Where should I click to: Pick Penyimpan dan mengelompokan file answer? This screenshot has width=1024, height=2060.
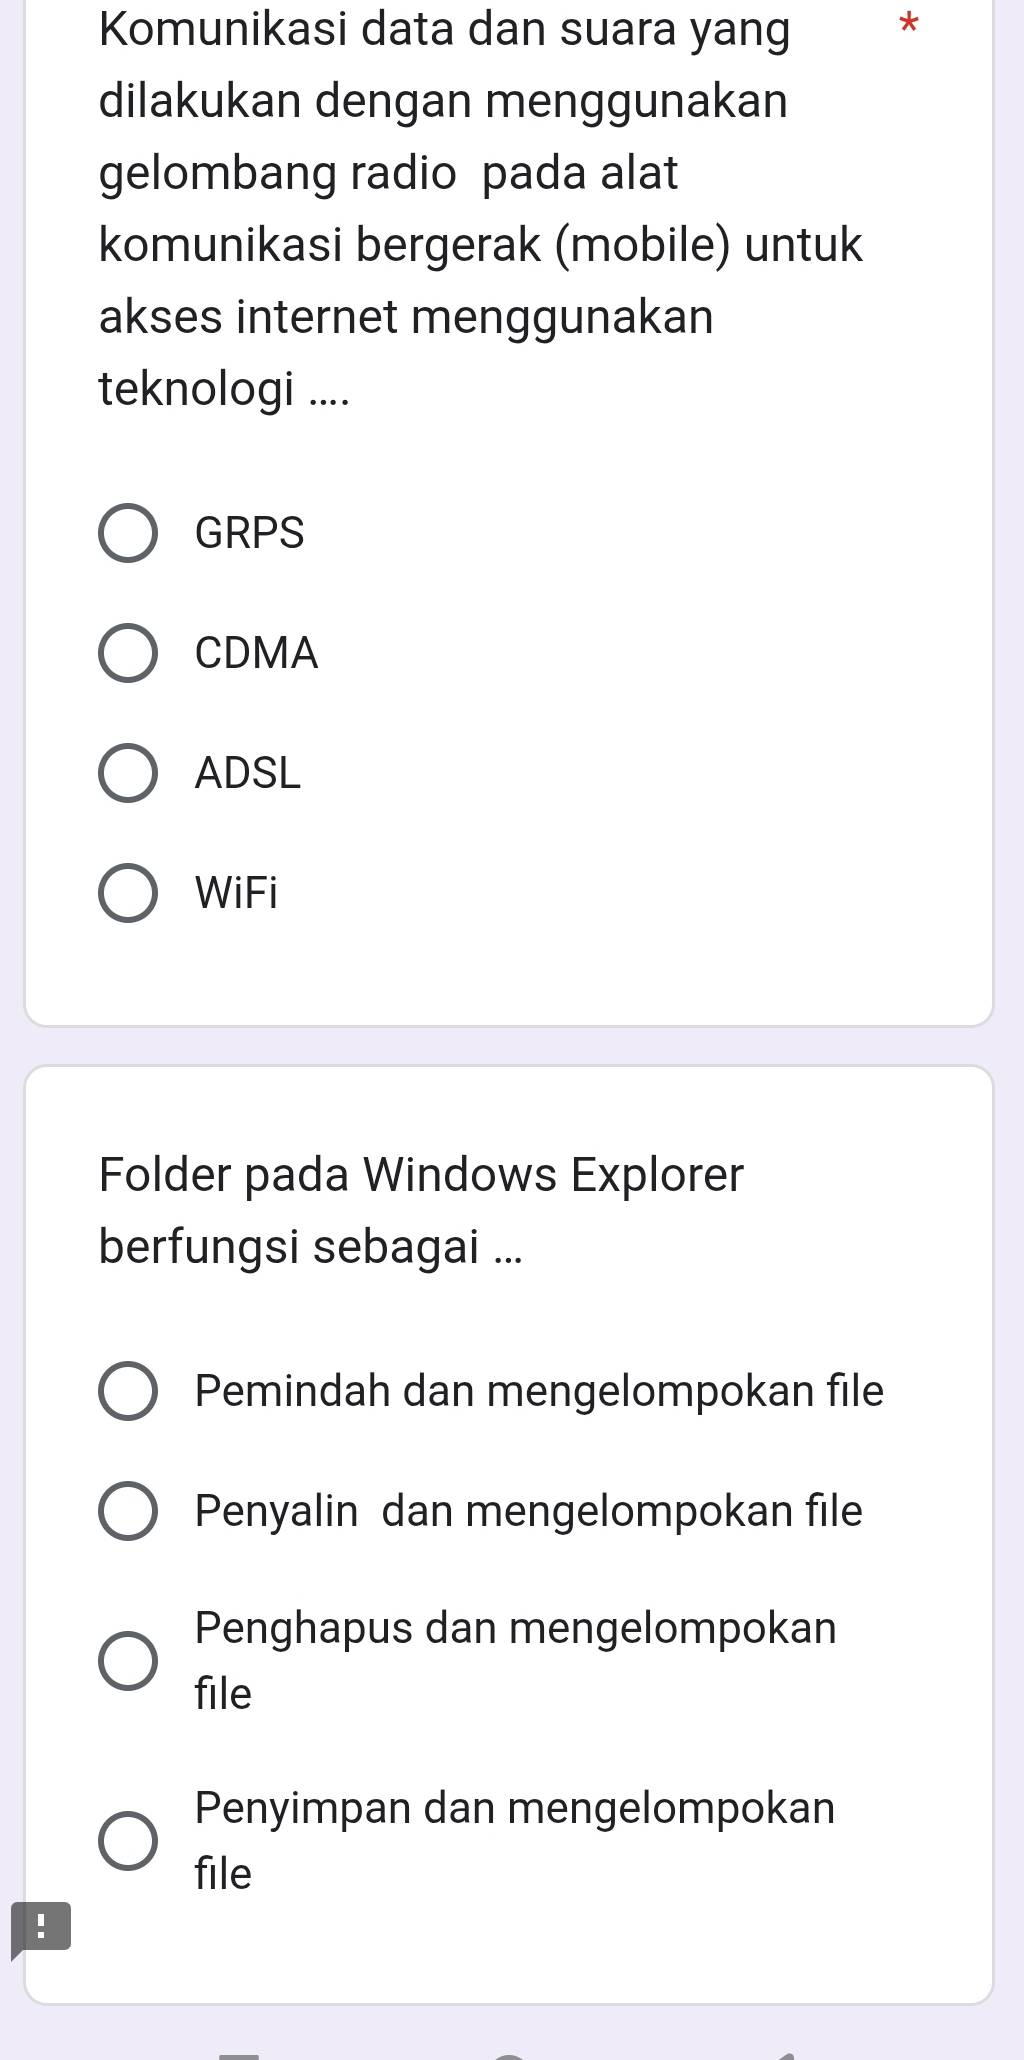coord(128,1841)
